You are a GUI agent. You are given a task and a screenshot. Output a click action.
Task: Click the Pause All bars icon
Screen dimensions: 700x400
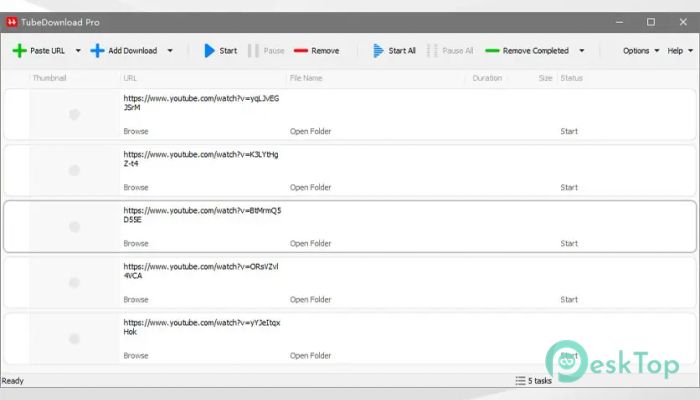(x=432, y=50)
